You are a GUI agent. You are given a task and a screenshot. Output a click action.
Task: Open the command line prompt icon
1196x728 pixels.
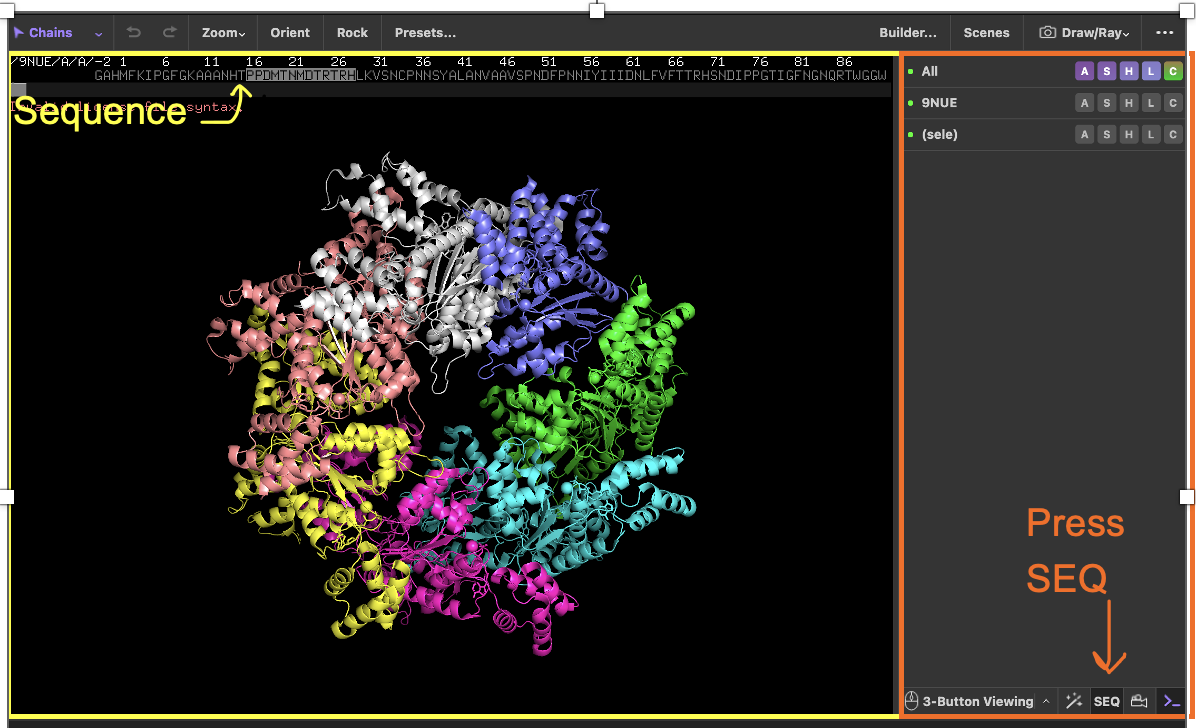point(1171,701)
